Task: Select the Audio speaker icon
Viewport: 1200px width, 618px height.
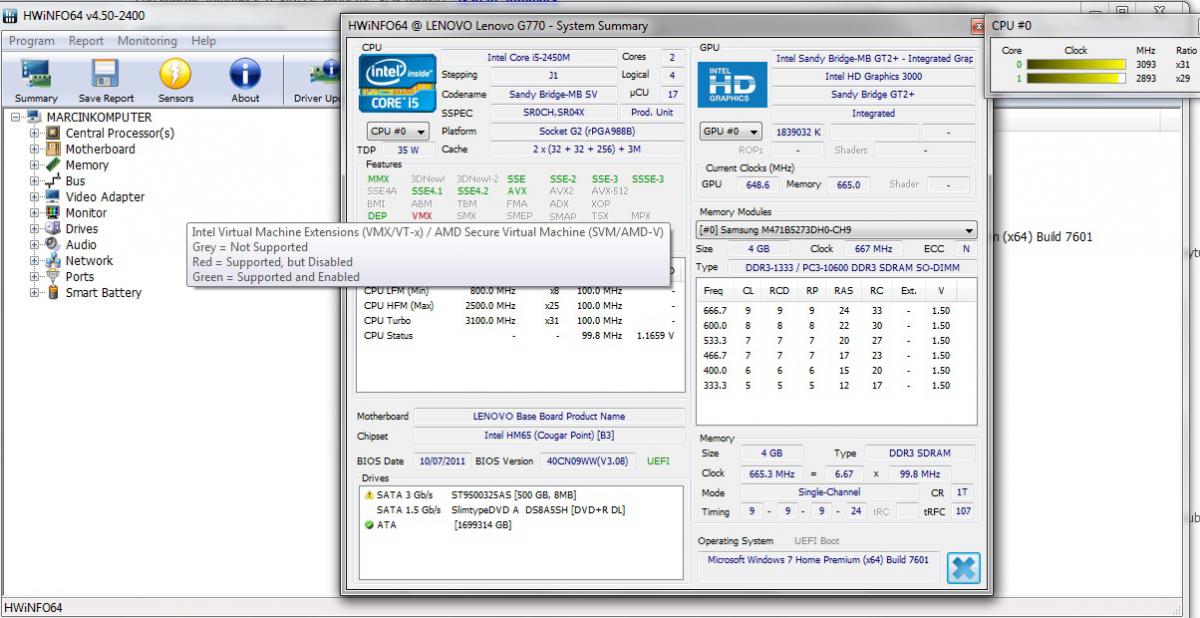Action: [54, 245]
